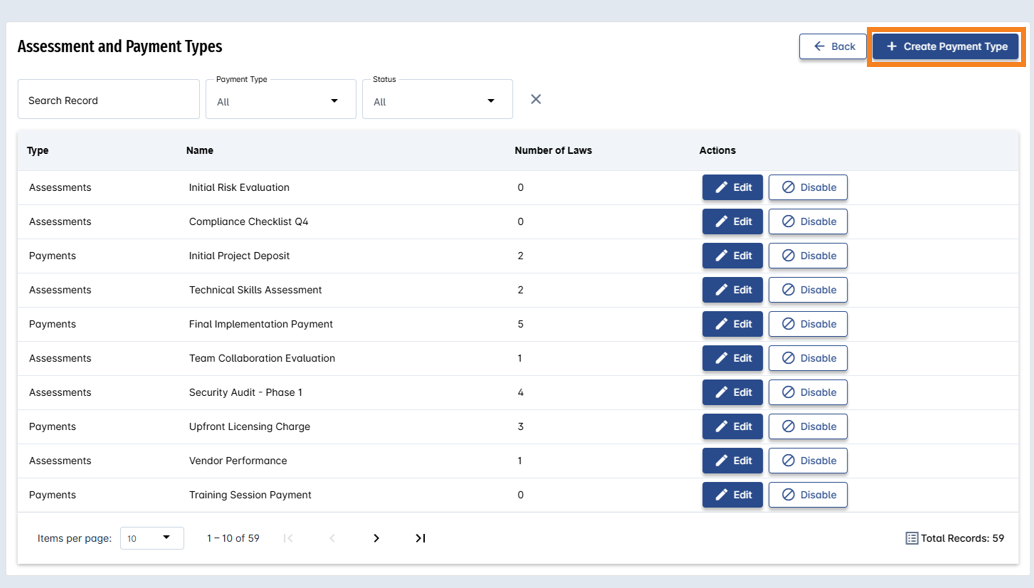Edit Compliance Checklist Q4 row

[x=732, y=221]
